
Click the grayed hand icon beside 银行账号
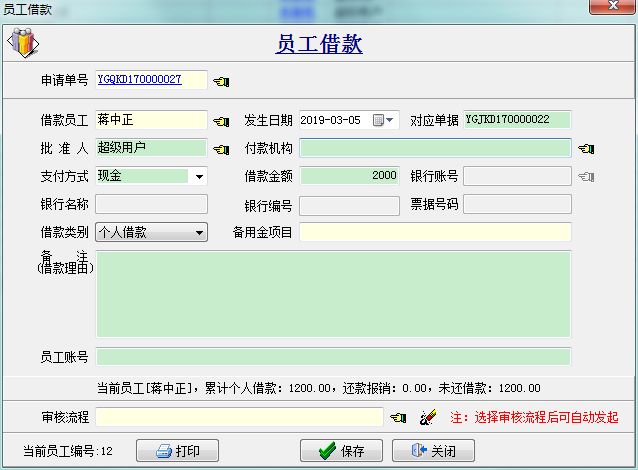(x=586, y=177)
